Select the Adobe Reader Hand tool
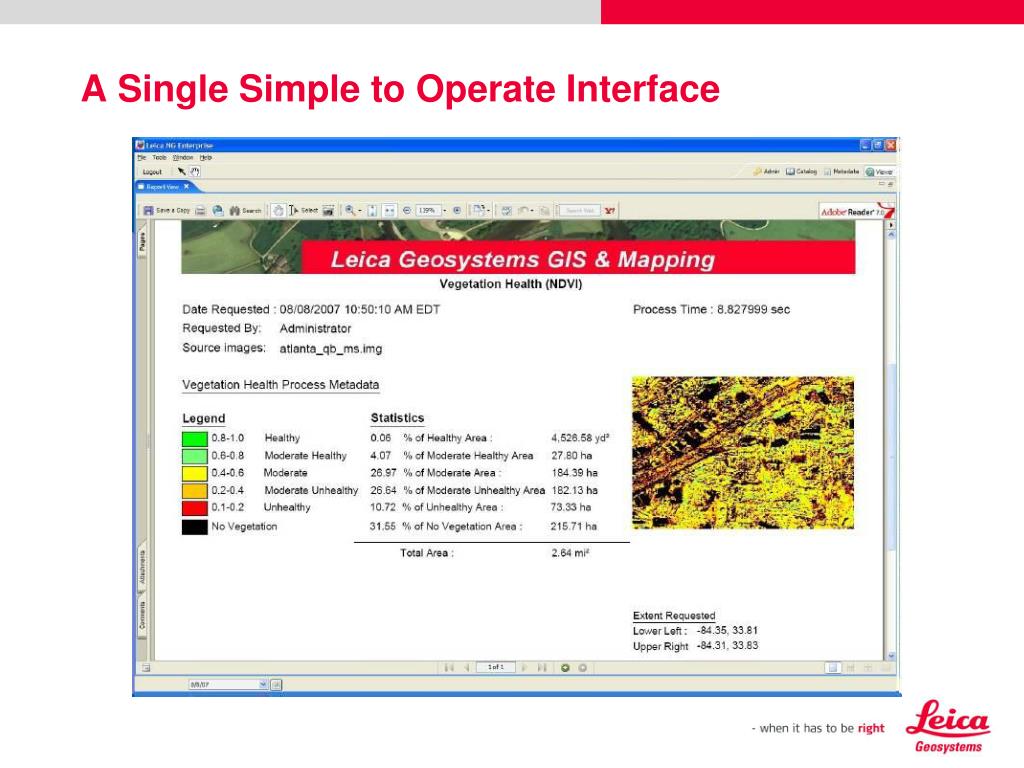This screenshot has height=768, width=1024. coord(278,210)
